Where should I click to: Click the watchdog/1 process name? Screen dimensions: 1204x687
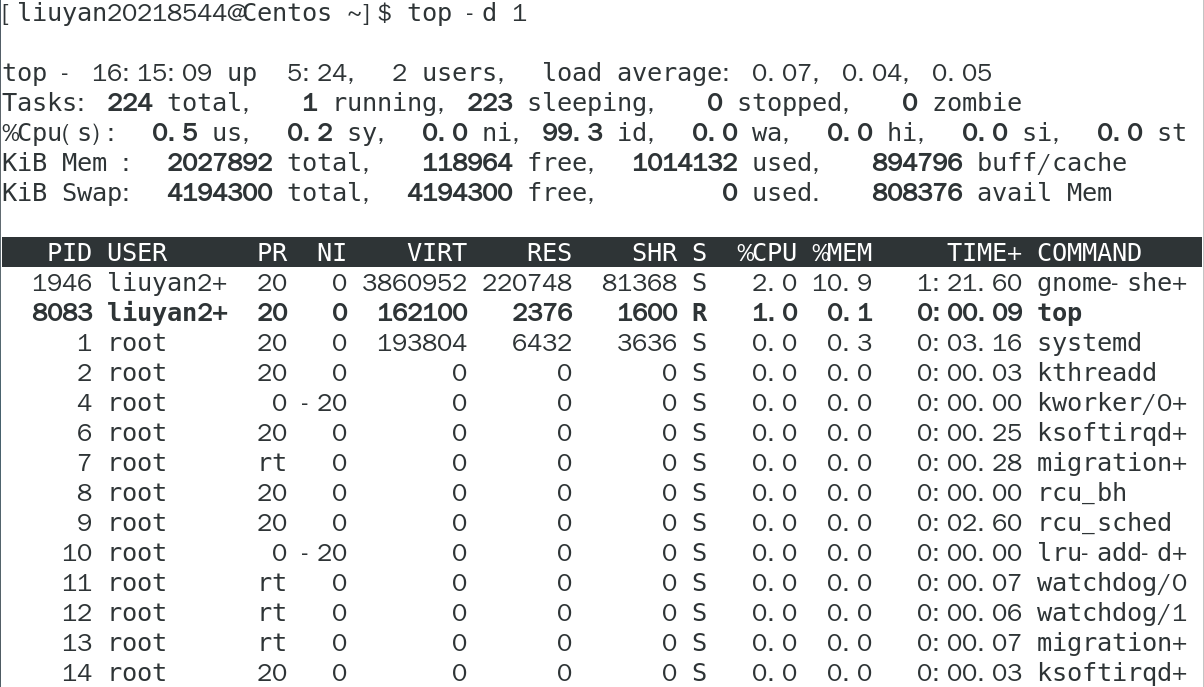(x=1111, y=613)
